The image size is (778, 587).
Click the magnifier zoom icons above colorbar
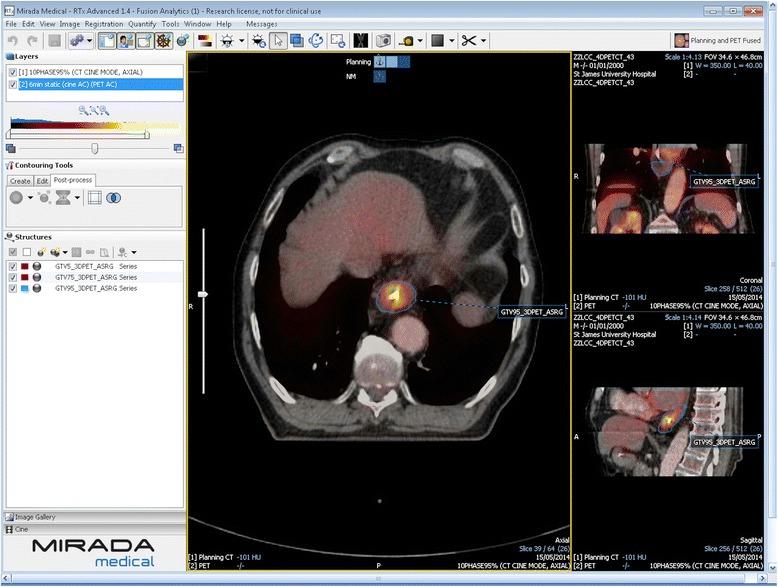(x=94, y=110)
